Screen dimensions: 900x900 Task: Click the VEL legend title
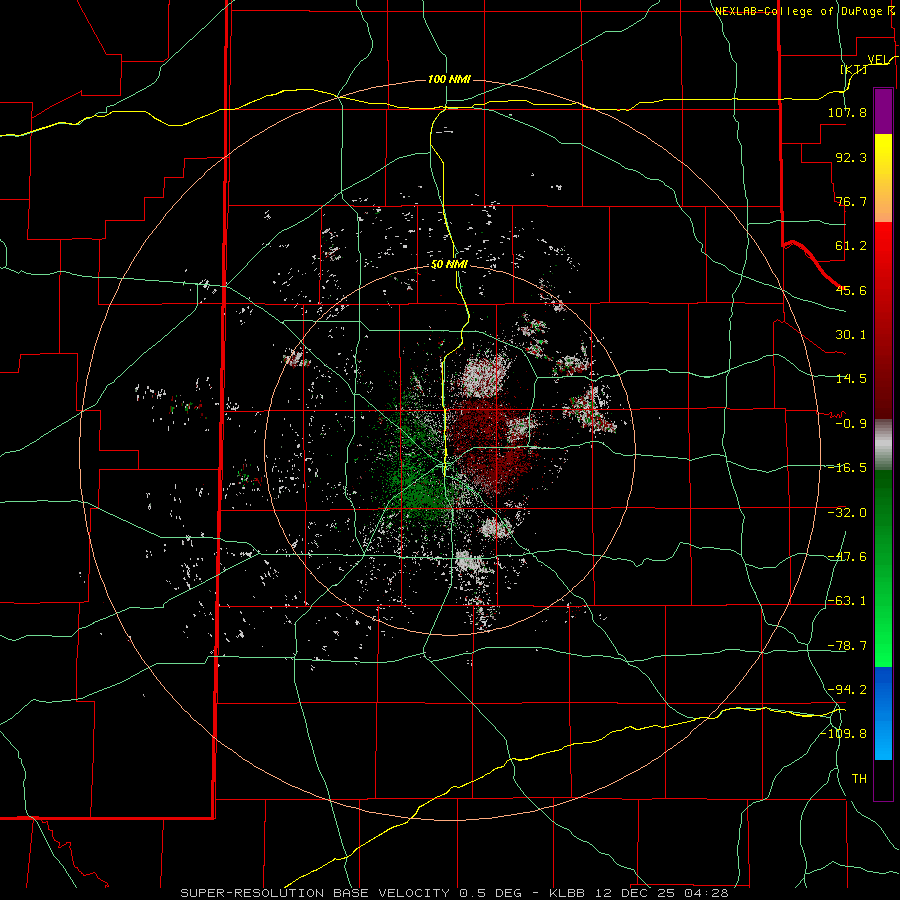(x=880, y=59)
